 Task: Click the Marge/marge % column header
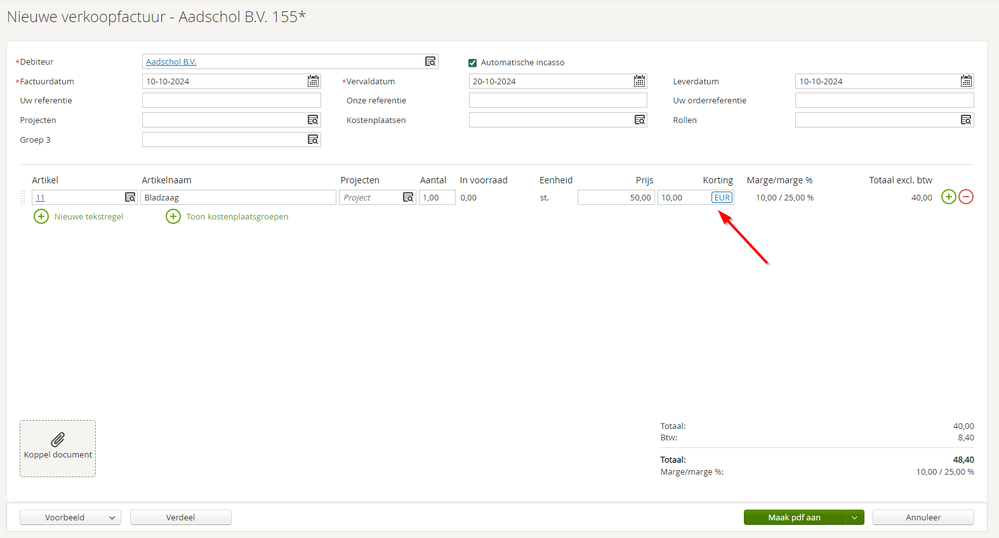pyautogui.click(x=779, y=180)
